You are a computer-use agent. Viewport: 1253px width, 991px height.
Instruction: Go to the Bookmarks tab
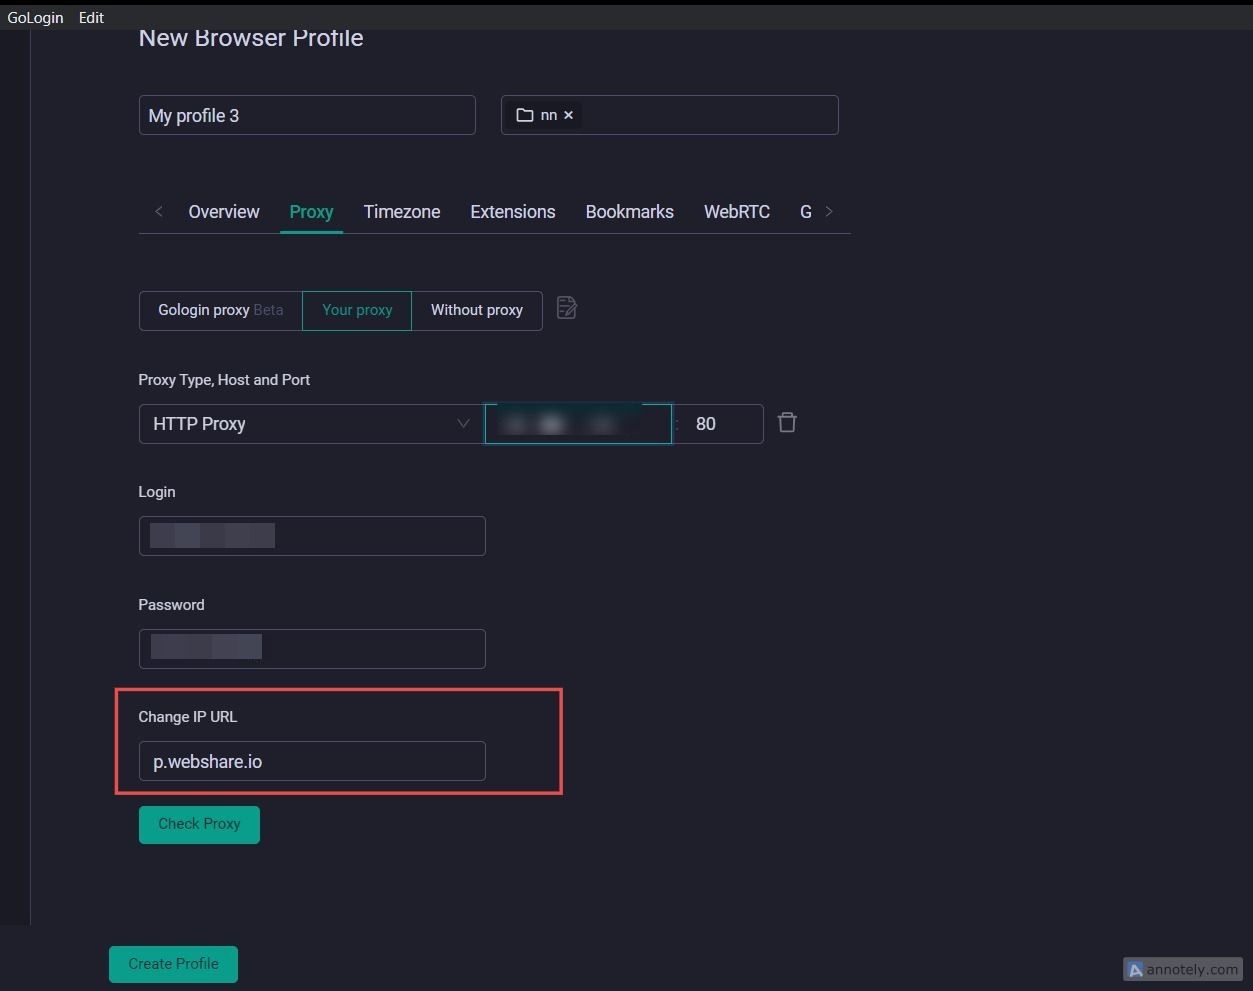(x=630, y=212)
